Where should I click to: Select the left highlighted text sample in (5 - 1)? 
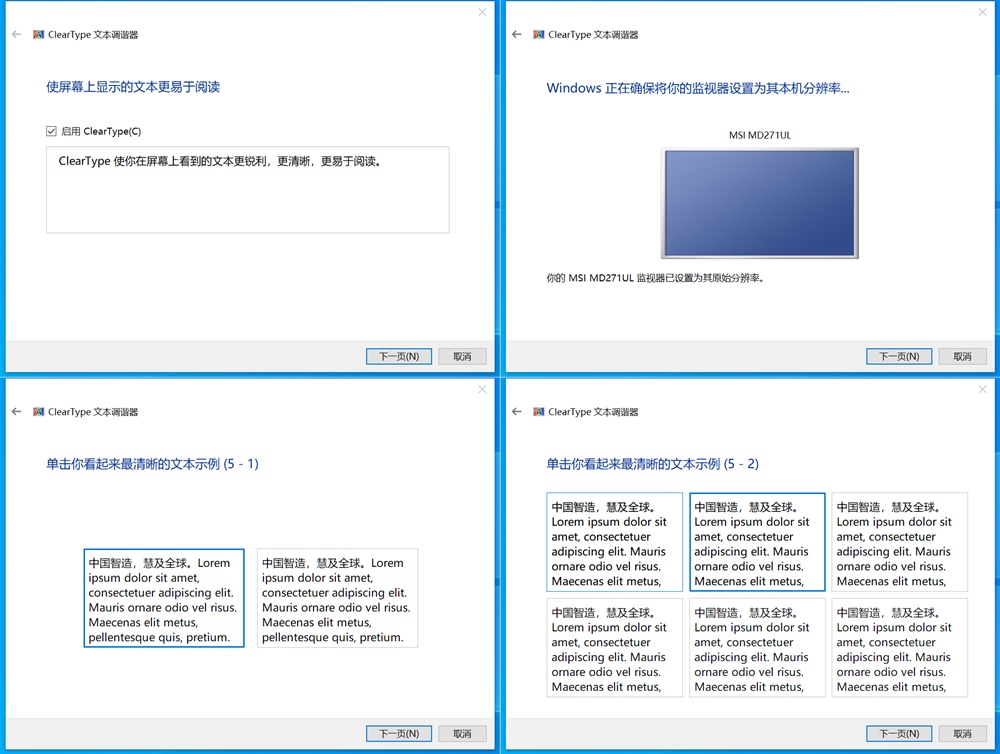(164, 598)
